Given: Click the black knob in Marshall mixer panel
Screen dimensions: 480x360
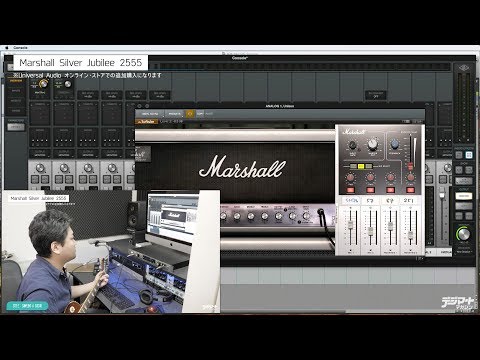Looking at the screenshot, I should pyautogui.click(x=352, y=145).
